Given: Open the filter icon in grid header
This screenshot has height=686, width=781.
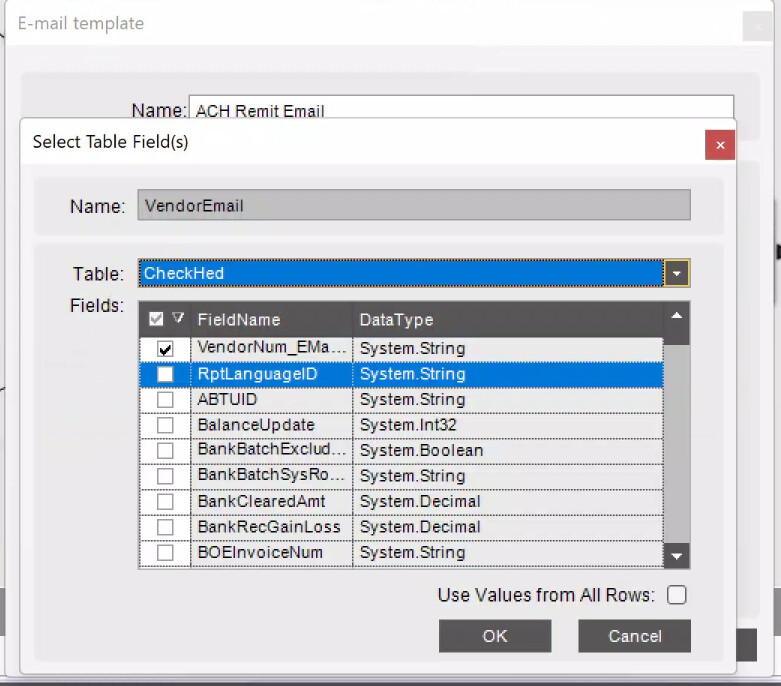Looking at the screenshot, I should pos(178,318).
